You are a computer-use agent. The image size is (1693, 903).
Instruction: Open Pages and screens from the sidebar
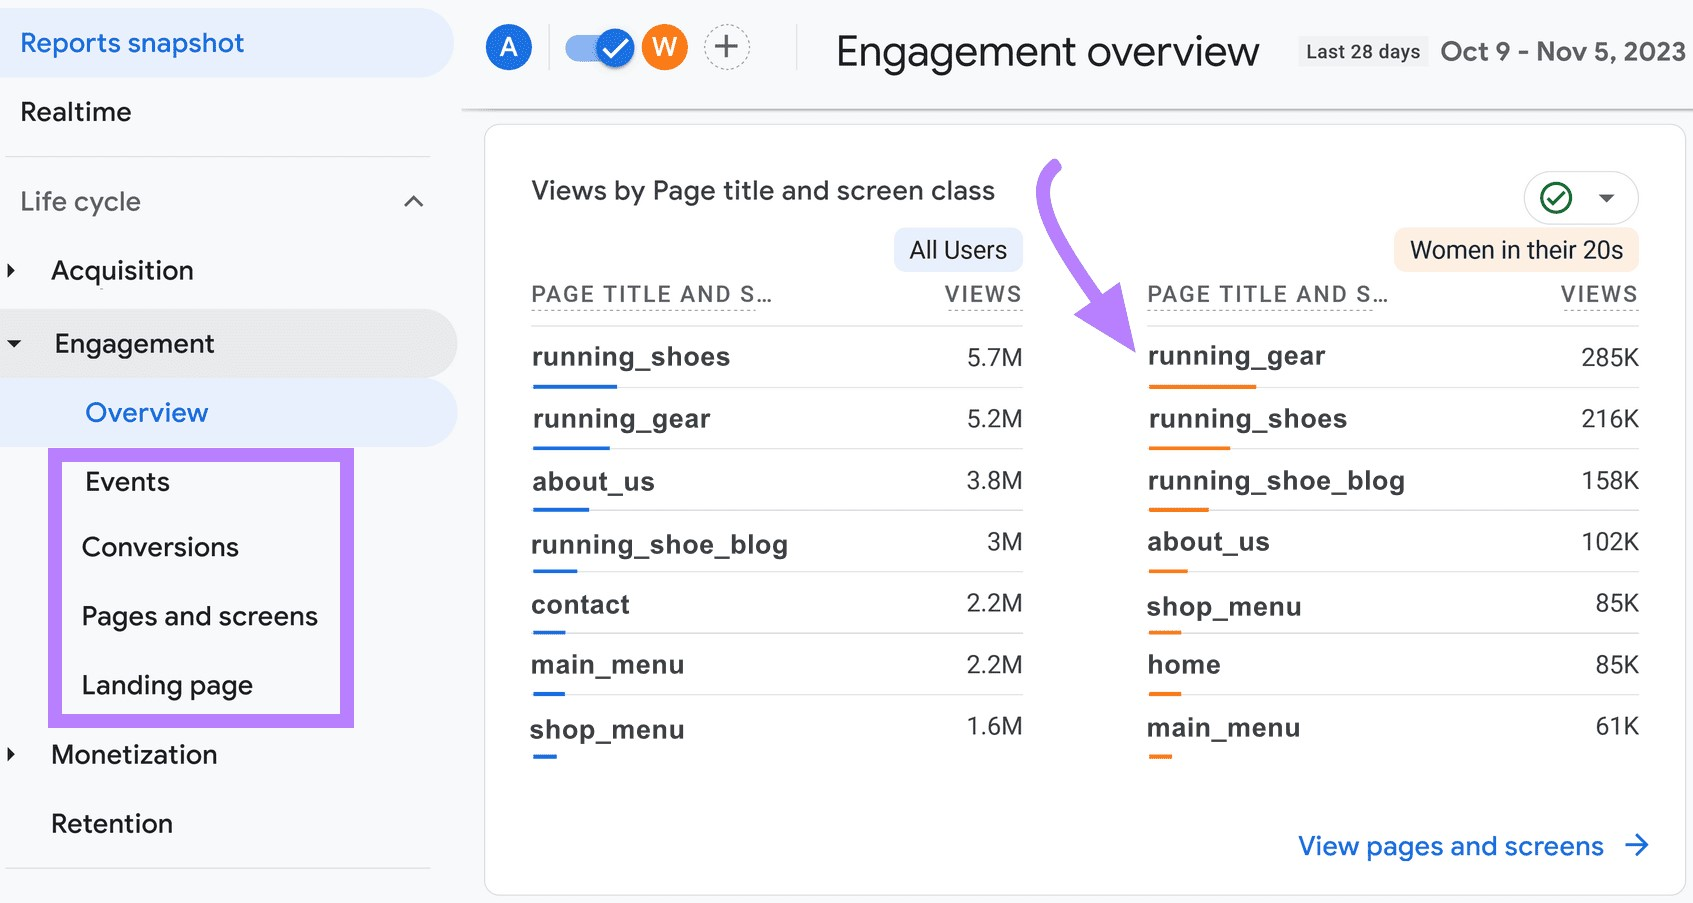(x=199, y=617)
